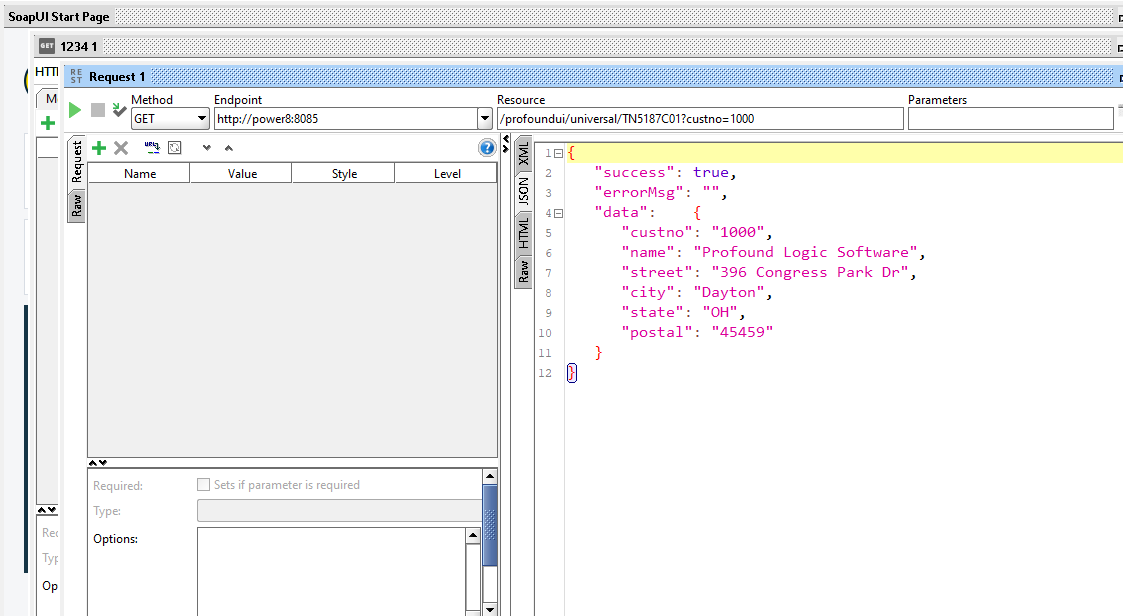The width and height of the screenshot is (1123, 616).
Task: Move parameter up with the up arrow
Action: [x=229, y=148]
